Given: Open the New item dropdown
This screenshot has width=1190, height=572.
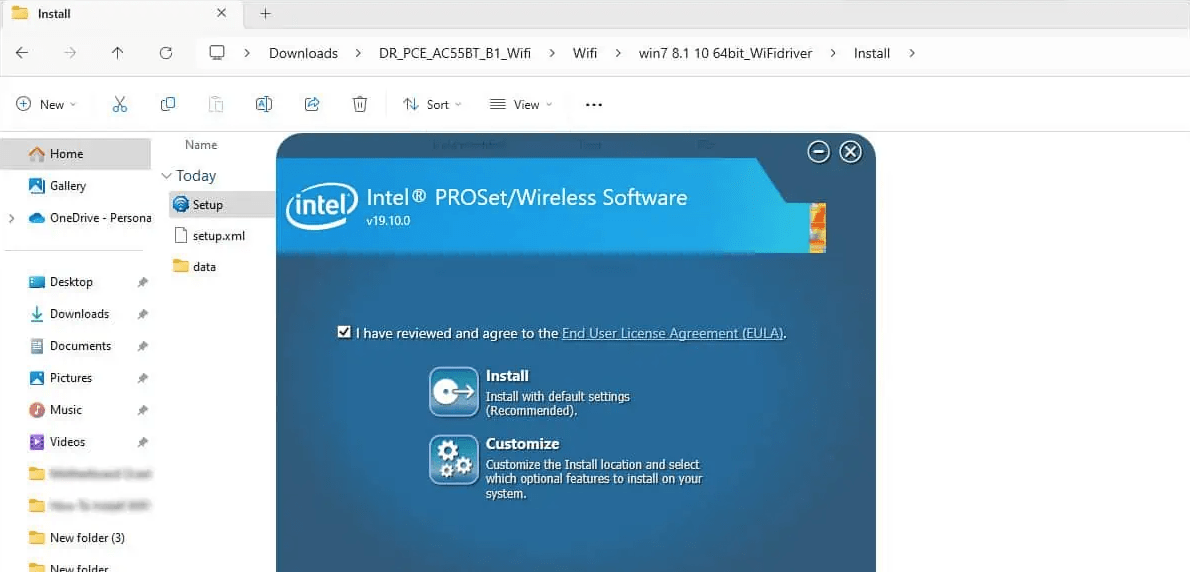Looking at the screenshot, I should (46, 104).
